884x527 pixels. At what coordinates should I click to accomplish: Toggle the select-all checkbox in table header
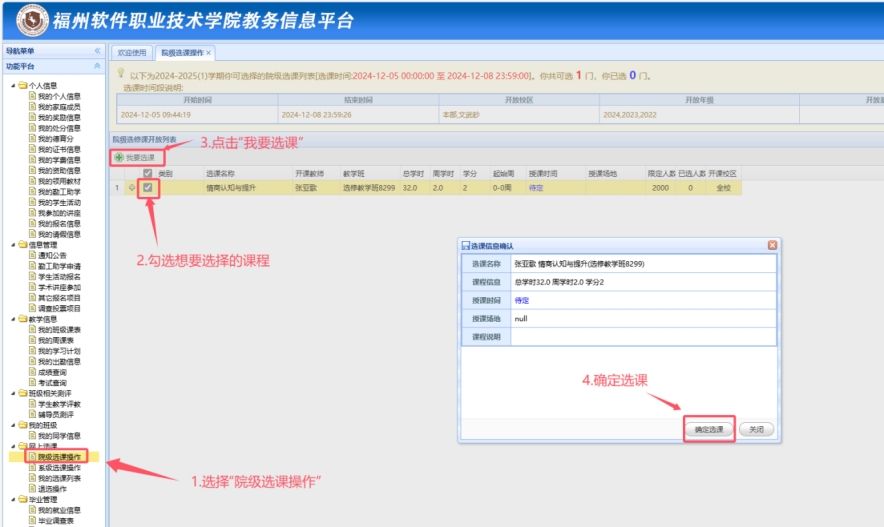[148, 173]
